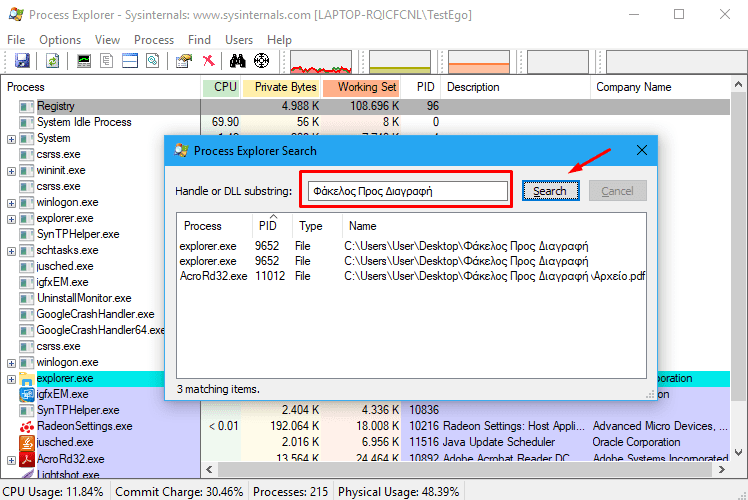The image size is (748, 500).
Task: Expand the schtasks.exe tree node
Action: coord(11,251)
